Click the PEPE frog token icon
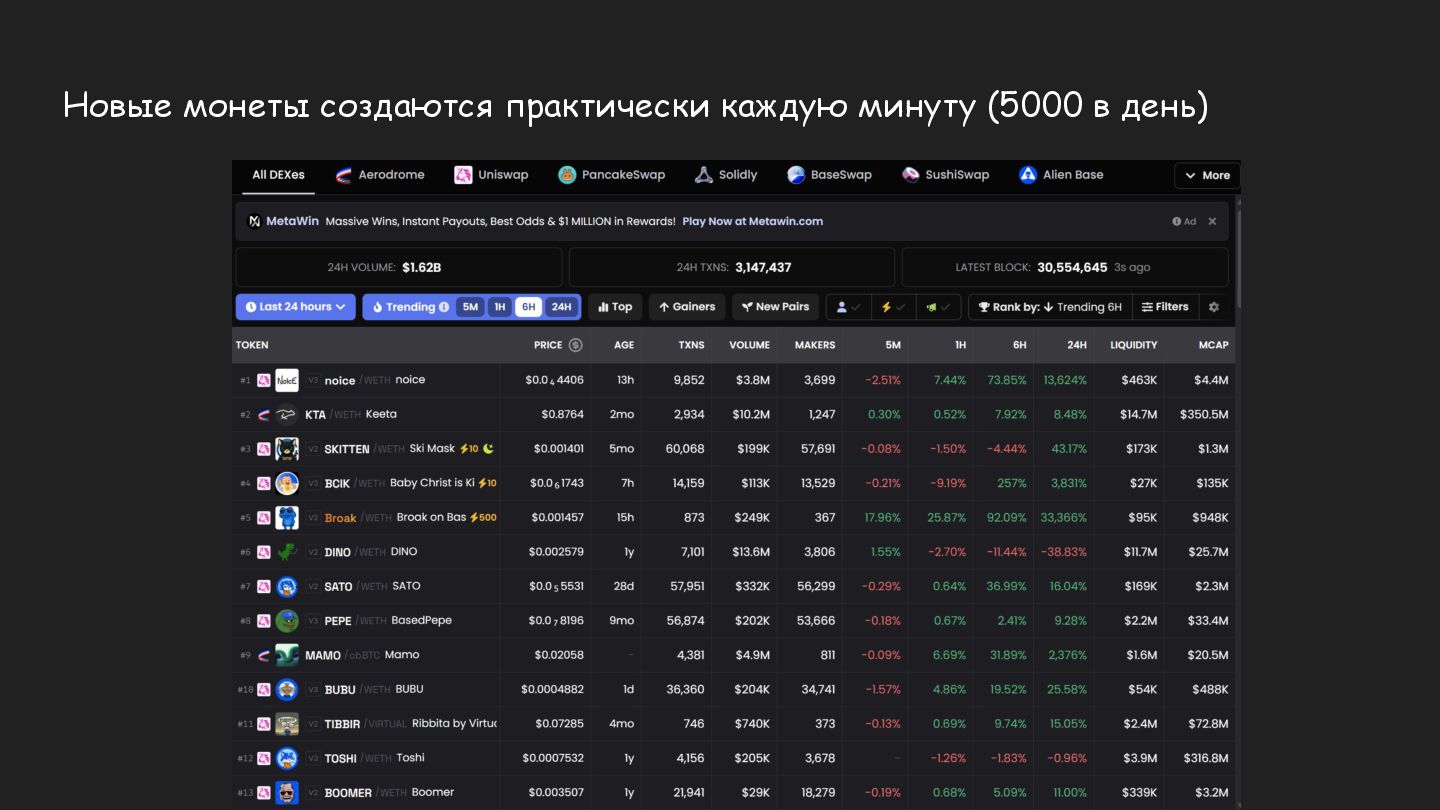This screenshot has width=1440, height=810. coord(287,621)
